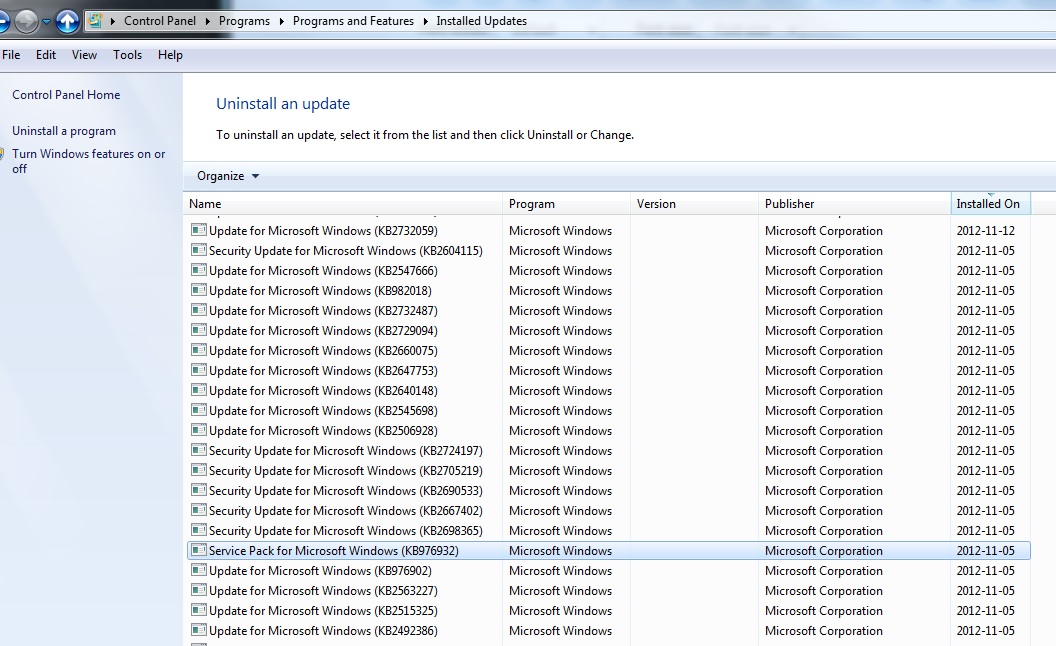This screenshot has width=1056, height=646.
Task: Click the shield icon beside Turn Windows features
Action: pos(4,155)
